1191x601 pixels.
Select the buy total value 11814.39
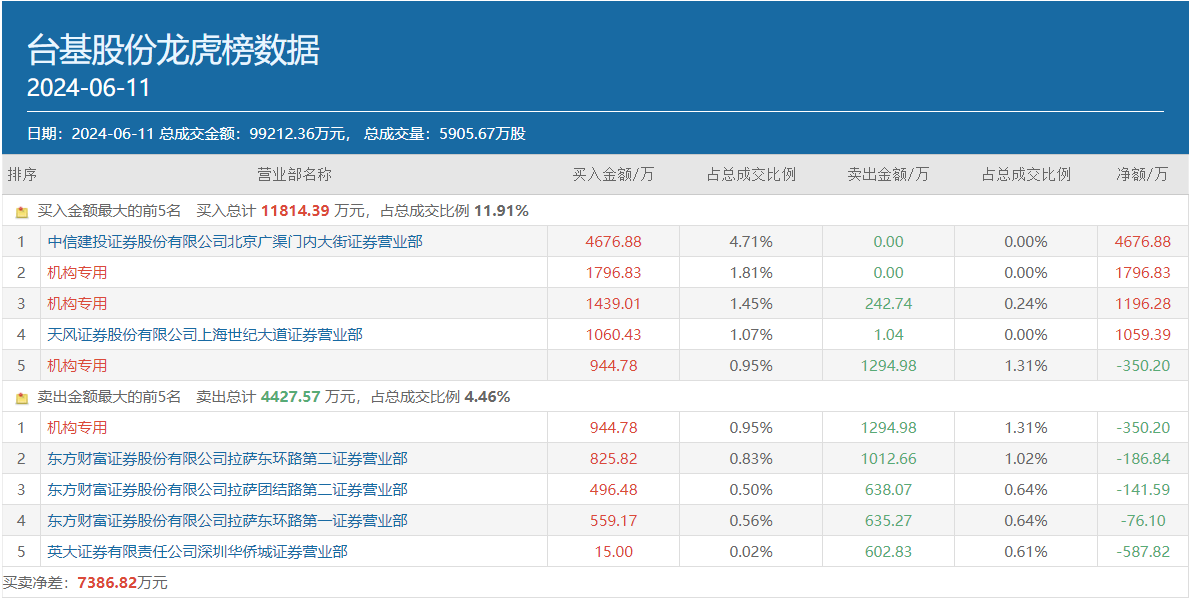[295, 211]
